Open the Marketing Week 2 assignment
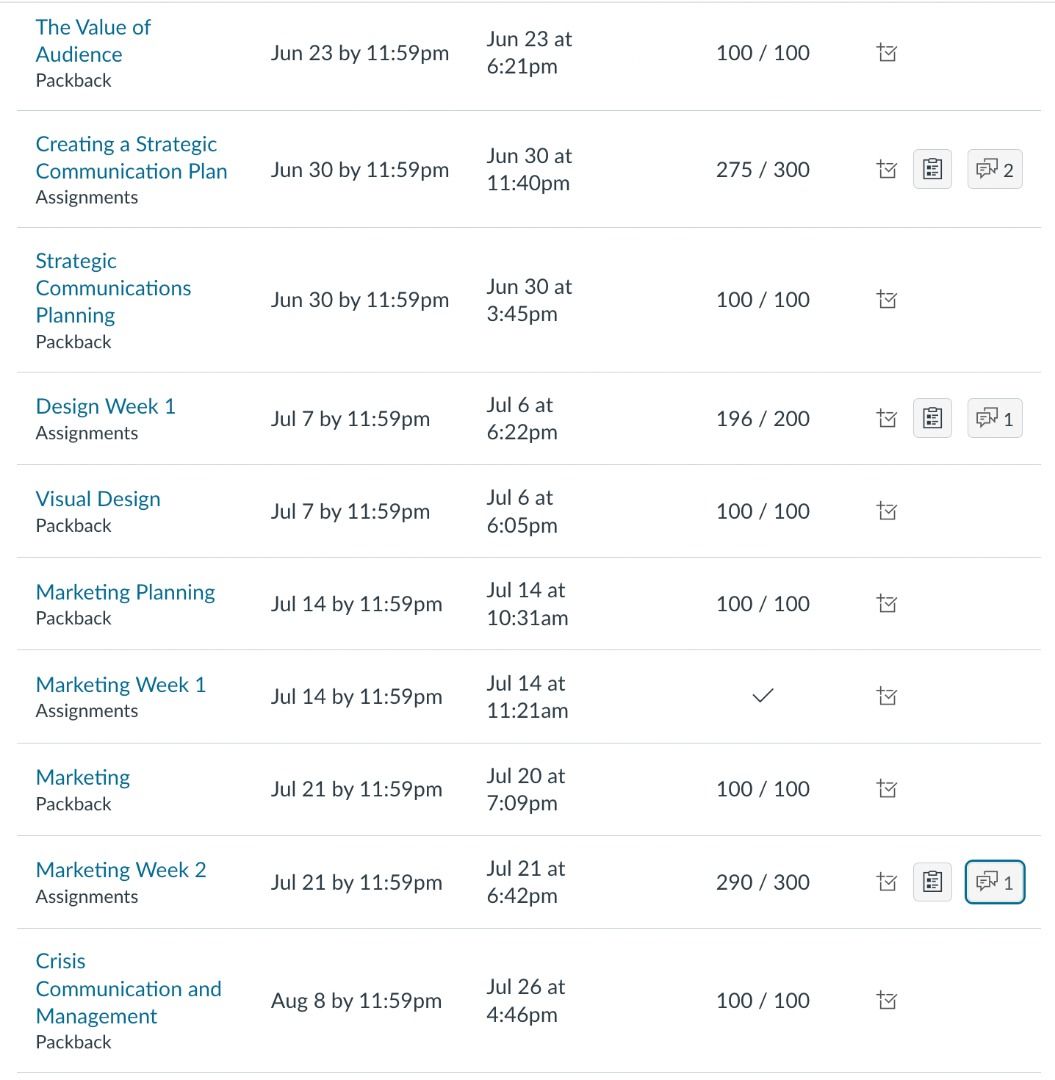 coord(120,870)
